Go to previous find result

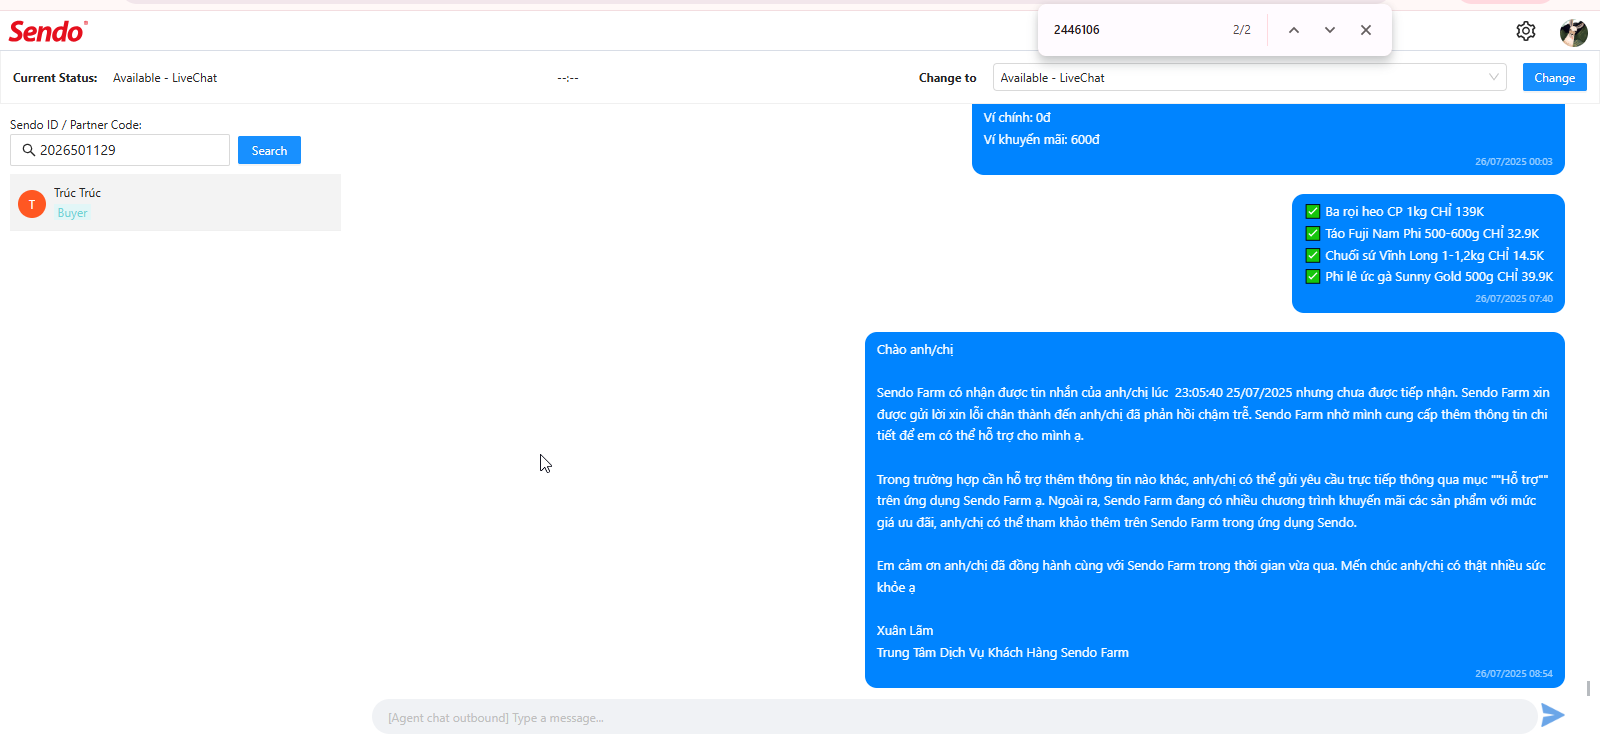(x=1294, y=30)
